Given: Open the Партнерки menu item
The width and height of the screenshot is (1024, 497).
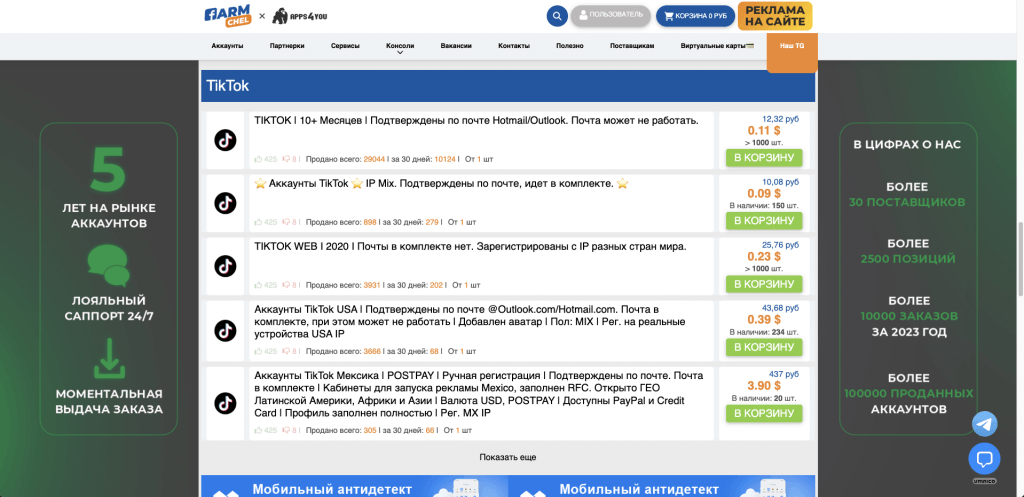Looking at the screenshot, I should pyautogui.click(x=287, y=46).
